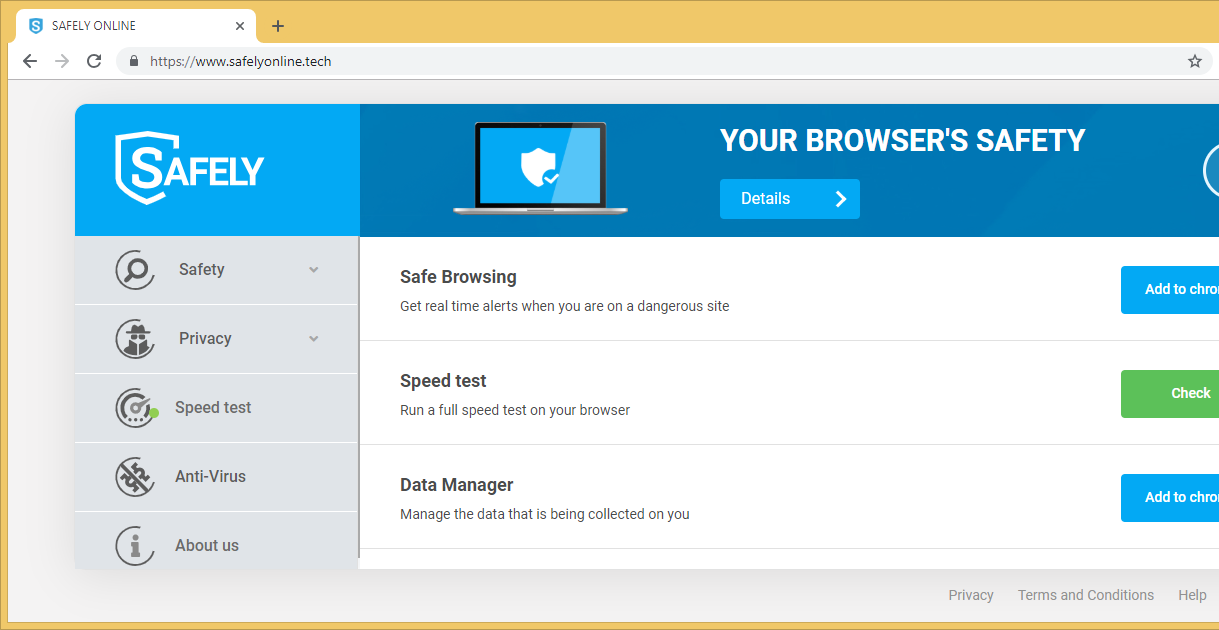Click the Privacy spy icon in sidebar
Viewport: 1219px width, 630px height.
[135, 339]
